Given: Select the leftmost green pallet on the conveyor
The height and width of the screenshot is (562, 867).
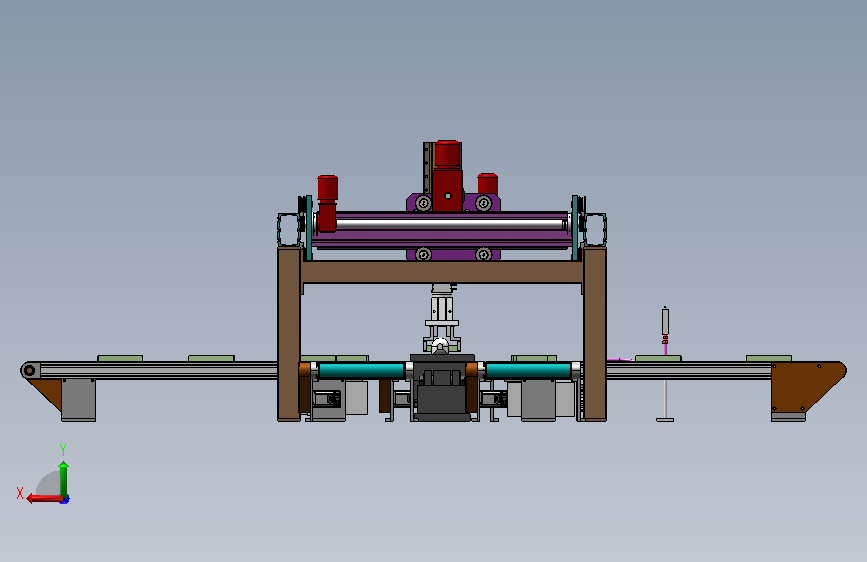Looking at the screenshot, I should [120, 358].
